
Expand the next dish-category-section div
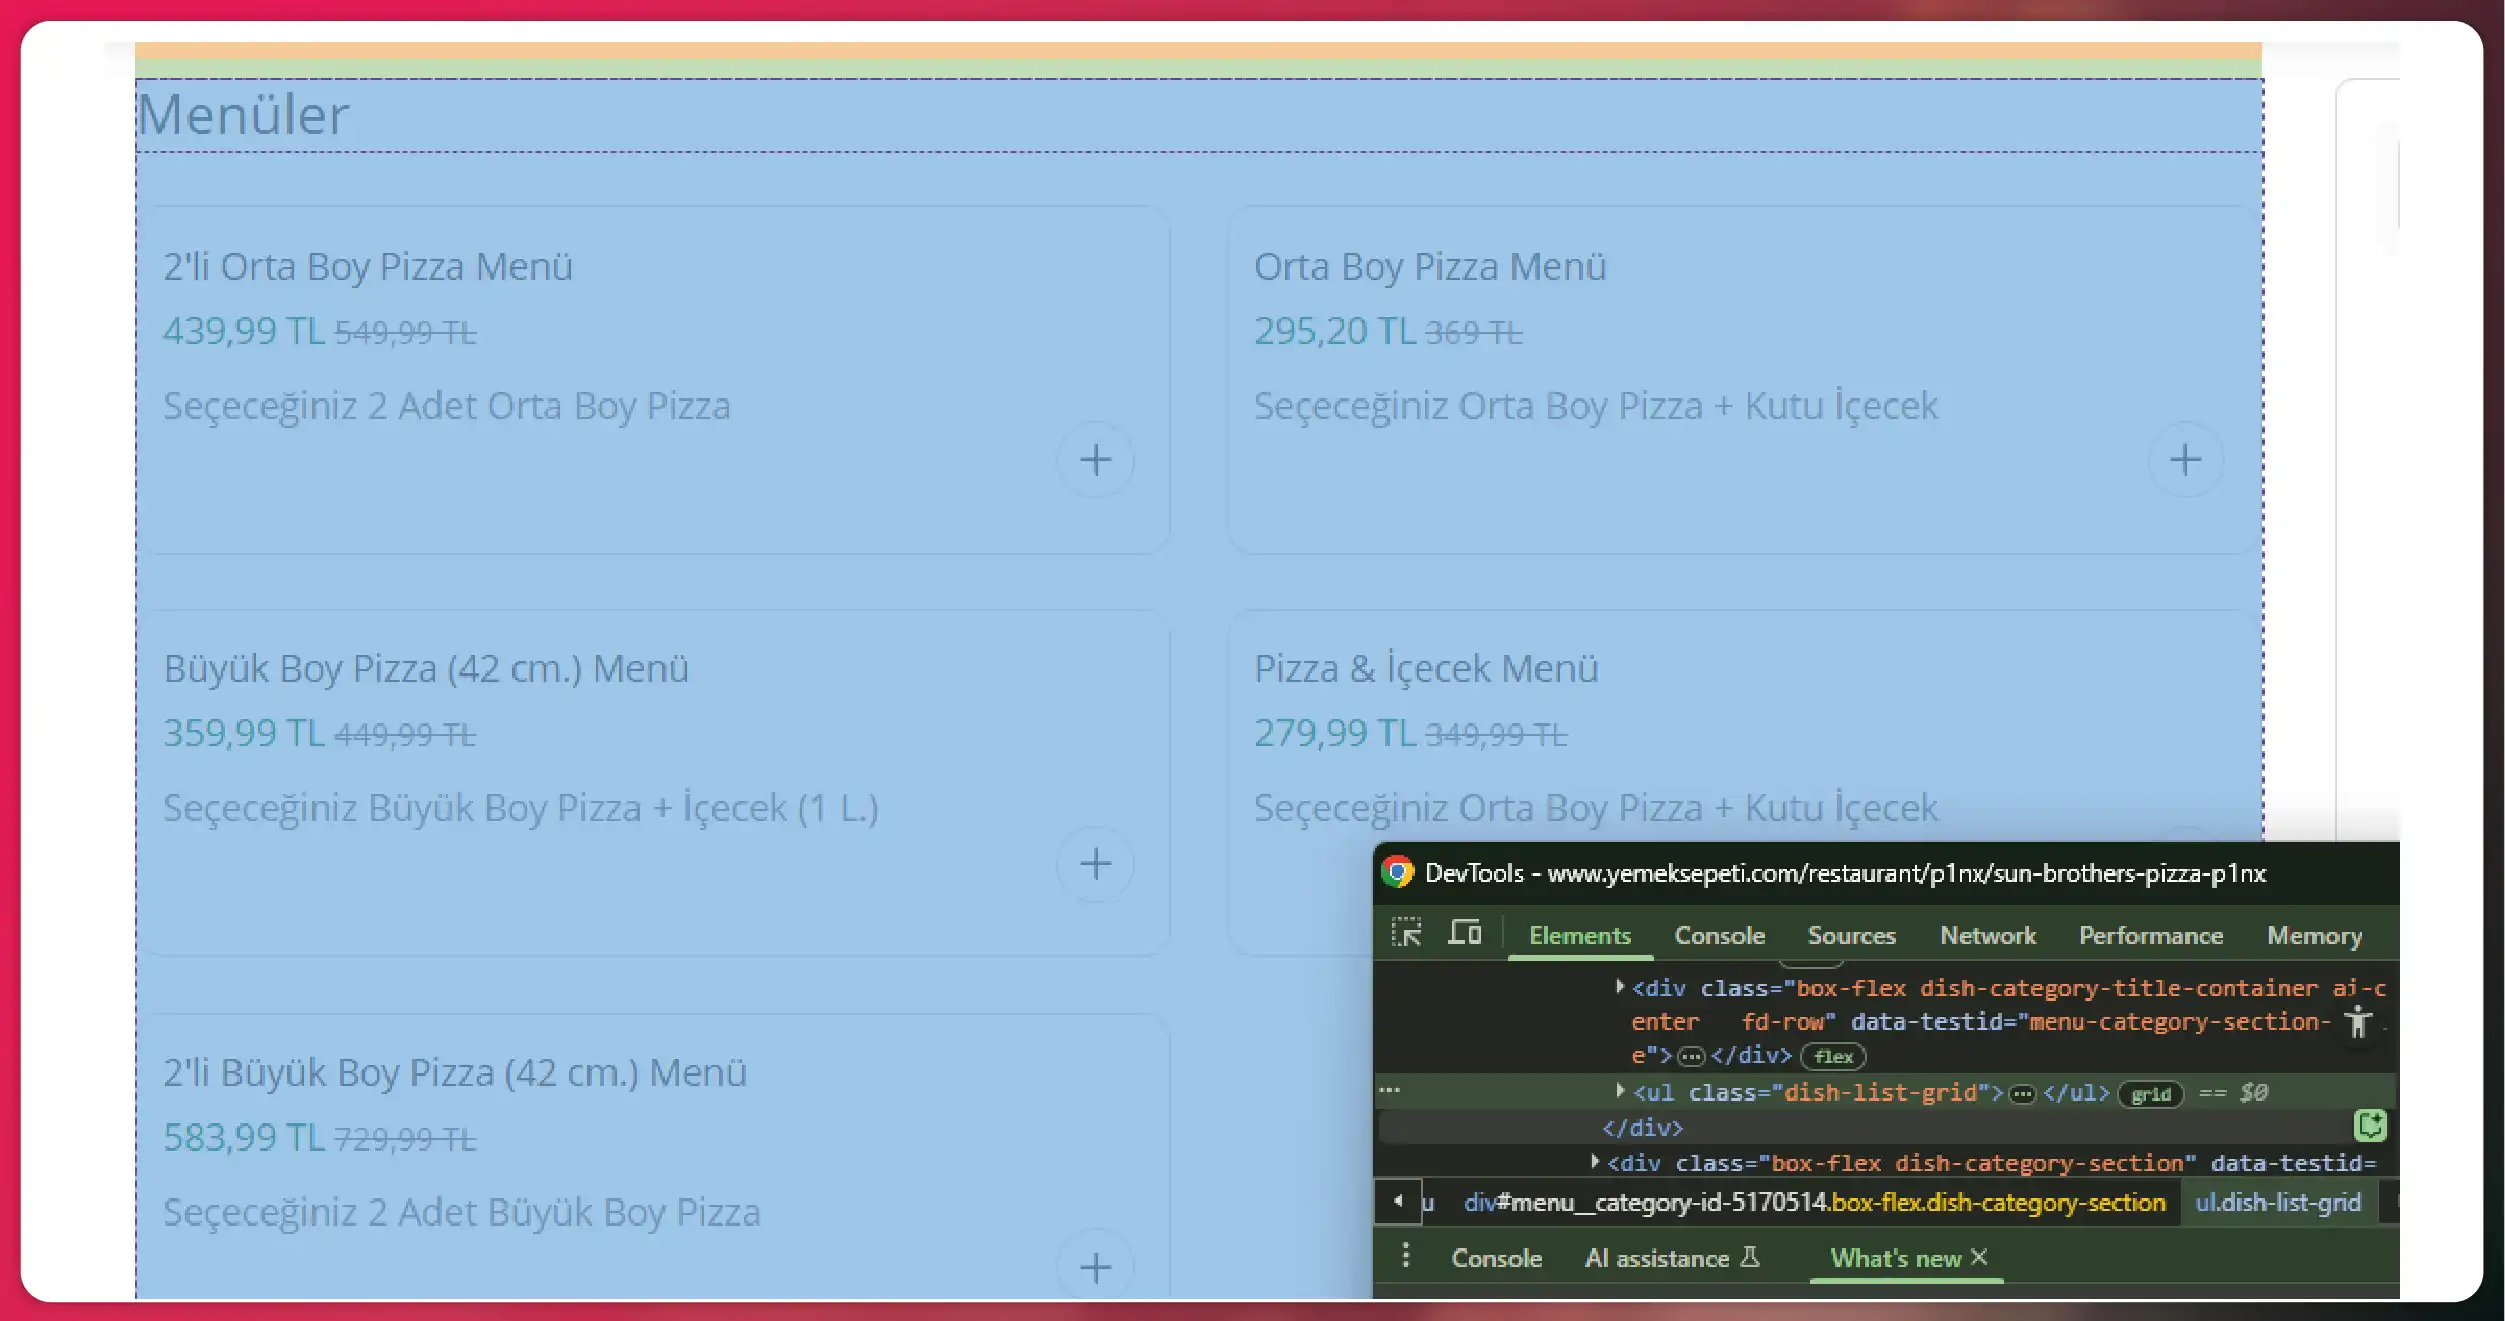tap(1595, 1161)
